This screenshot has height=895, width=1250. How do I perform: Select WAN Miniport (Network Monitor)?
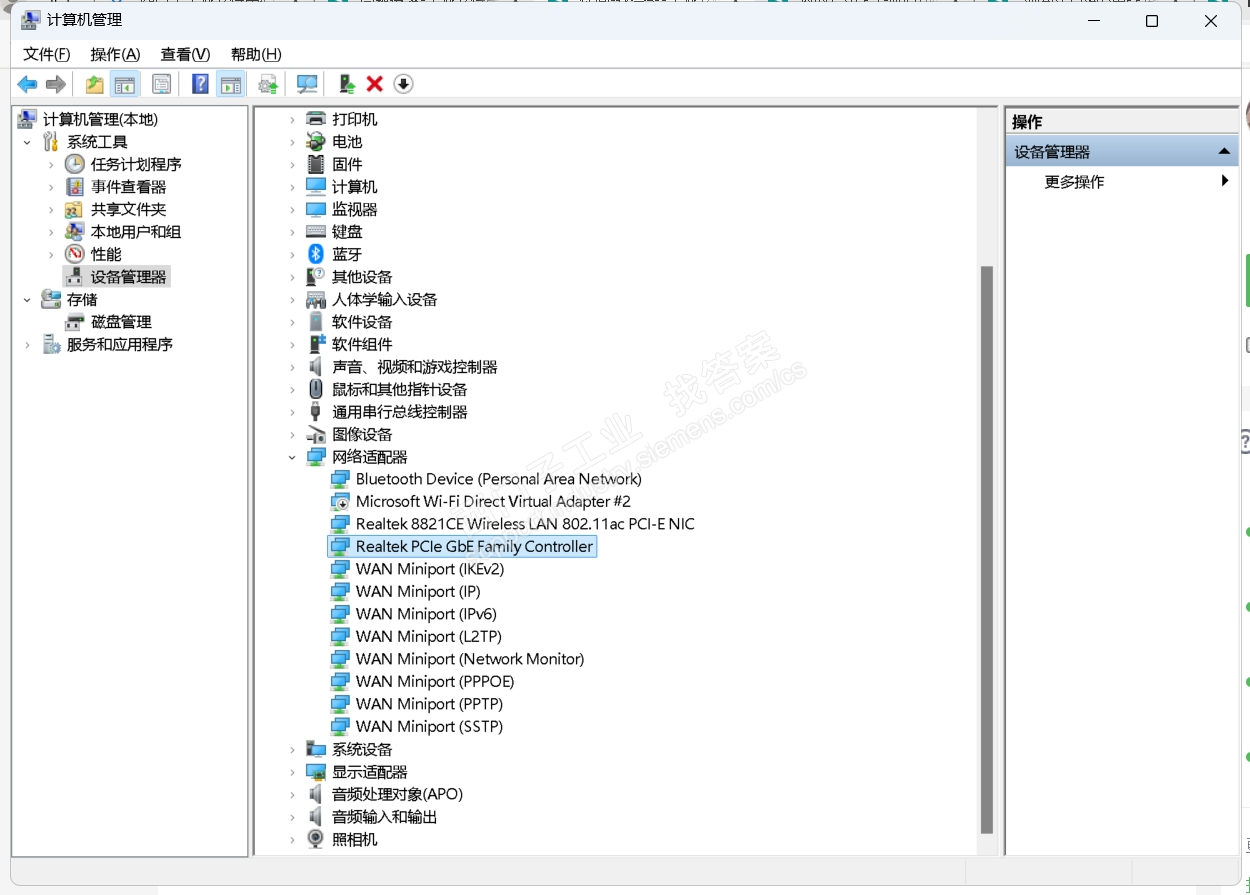point(470,659)
